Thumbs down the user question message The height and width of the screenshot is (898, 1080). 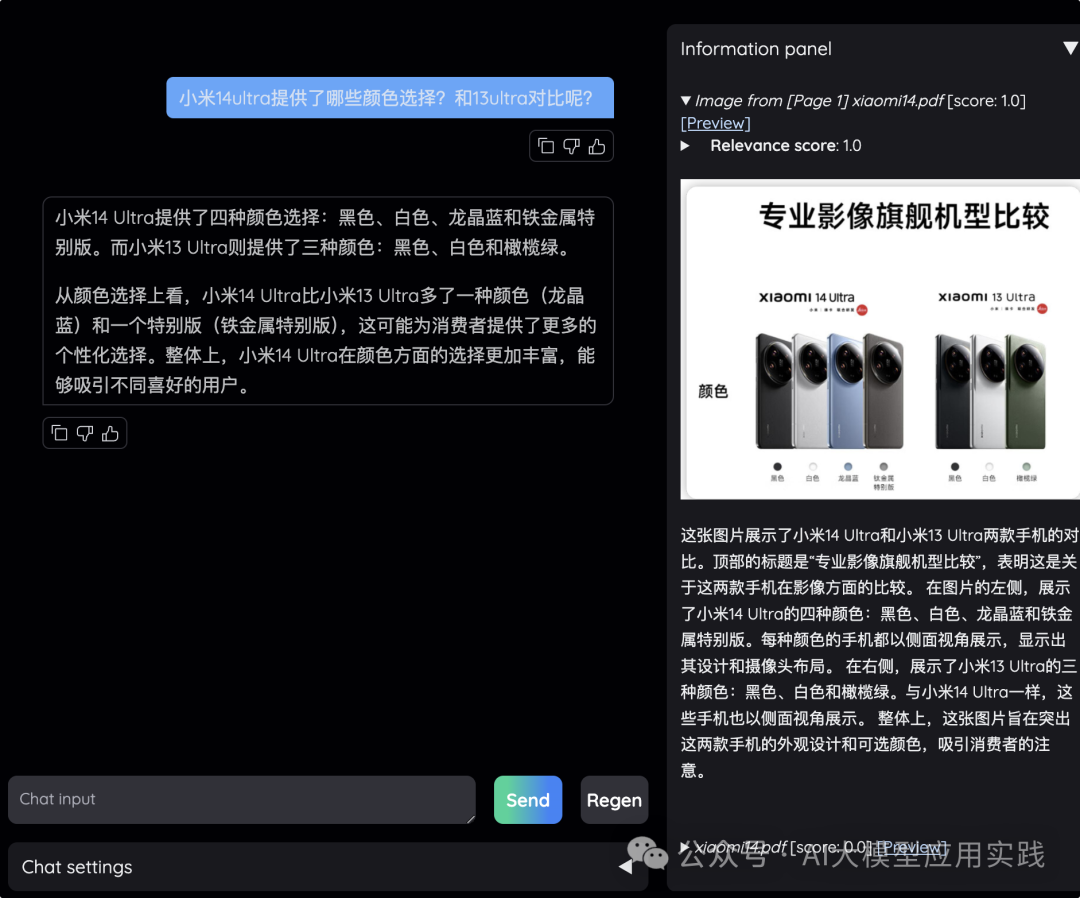click(572, 146)
